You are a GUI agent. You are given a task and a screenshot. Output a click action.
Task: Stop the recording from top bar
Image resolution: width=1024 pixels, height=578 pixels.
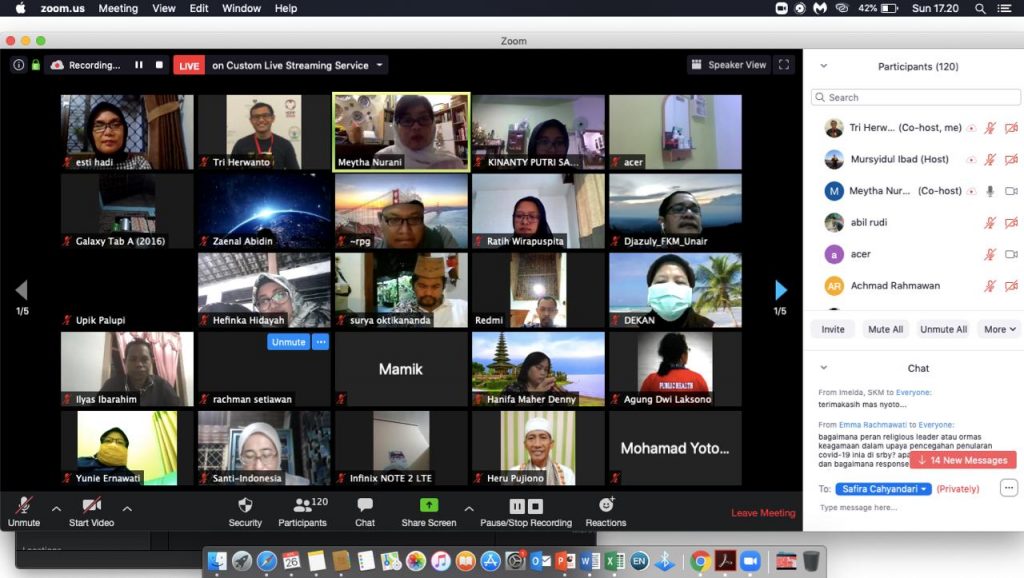(159, 65)
